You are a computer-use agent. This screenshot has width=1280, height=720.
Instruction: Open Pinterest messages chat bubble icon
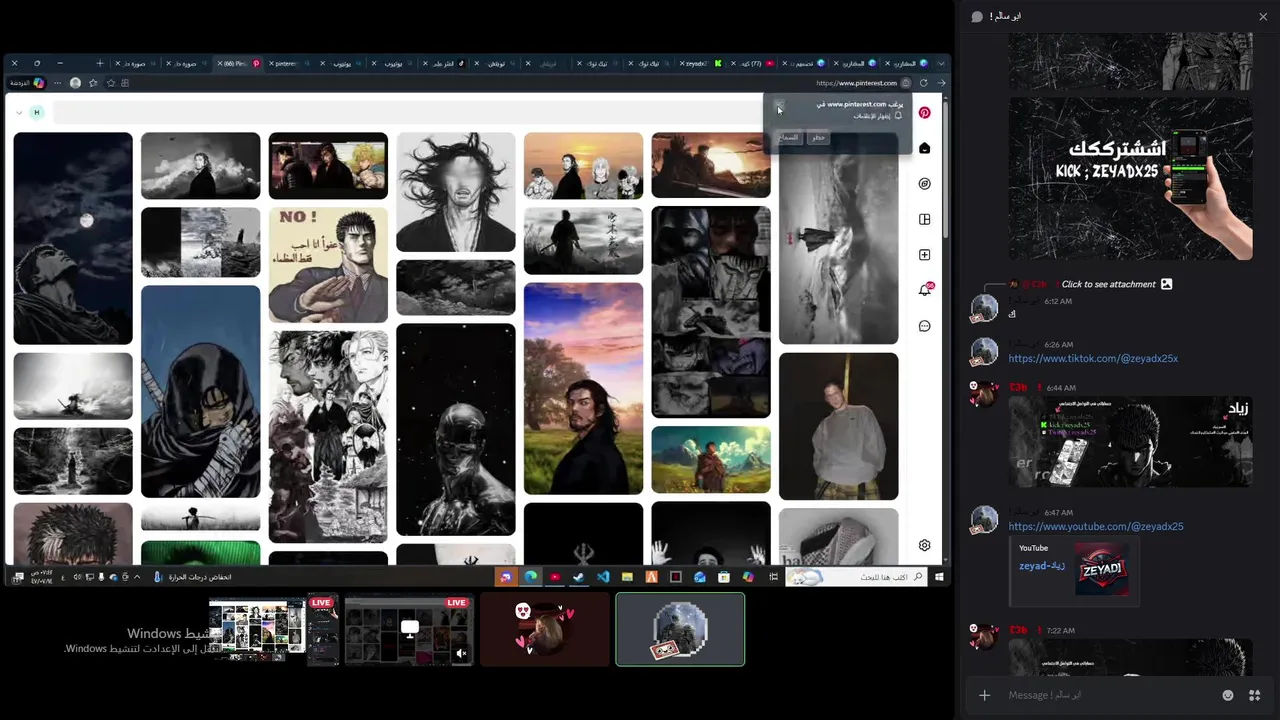925,326
